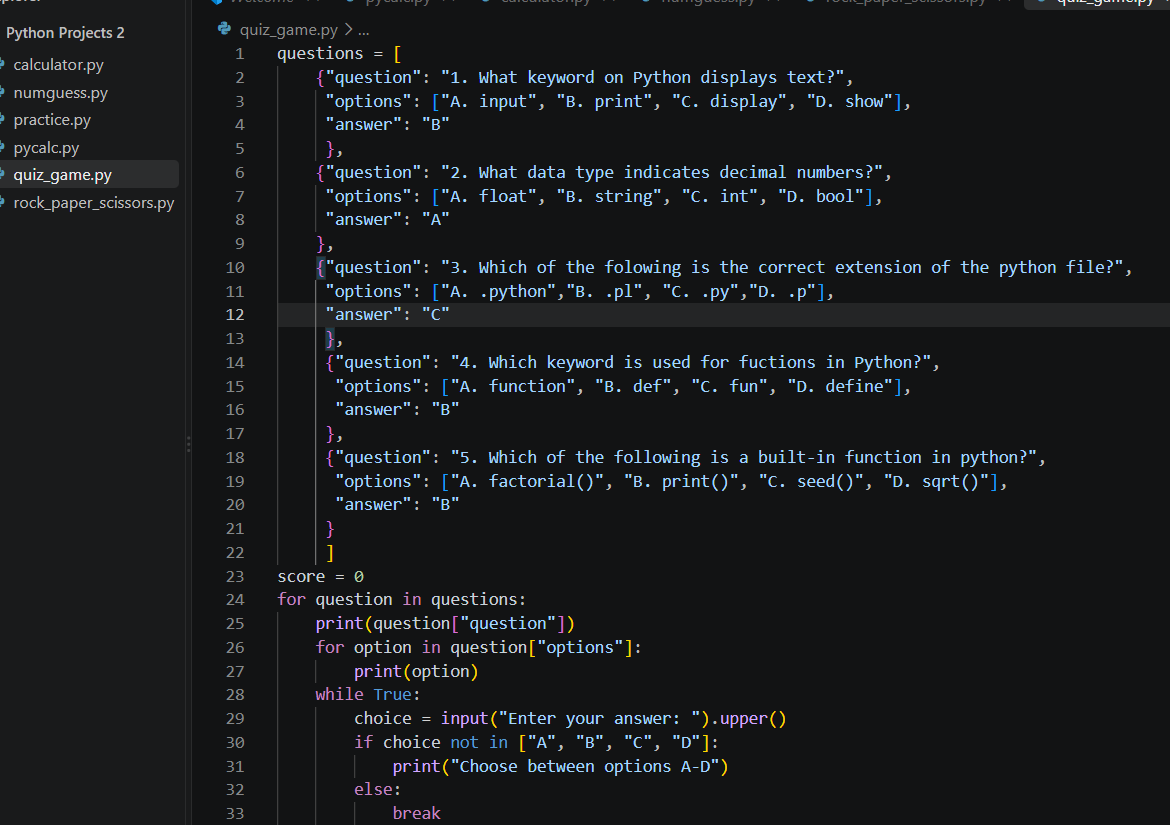Click 'print(question["question"])' statement
The image size is (1170, 825).
click(x=445, y=624)
